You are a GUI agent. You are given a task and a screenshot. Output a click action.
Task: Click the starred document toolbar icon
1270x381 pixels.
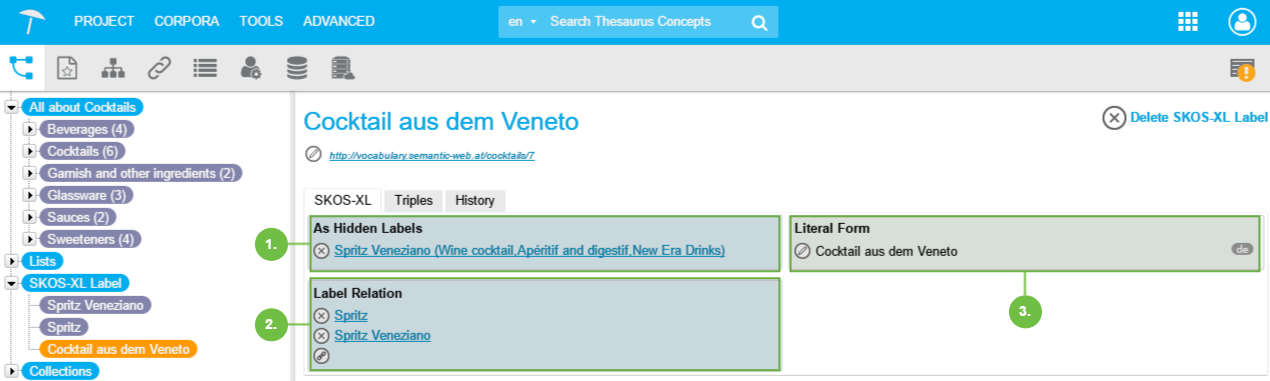pos(67,68)
